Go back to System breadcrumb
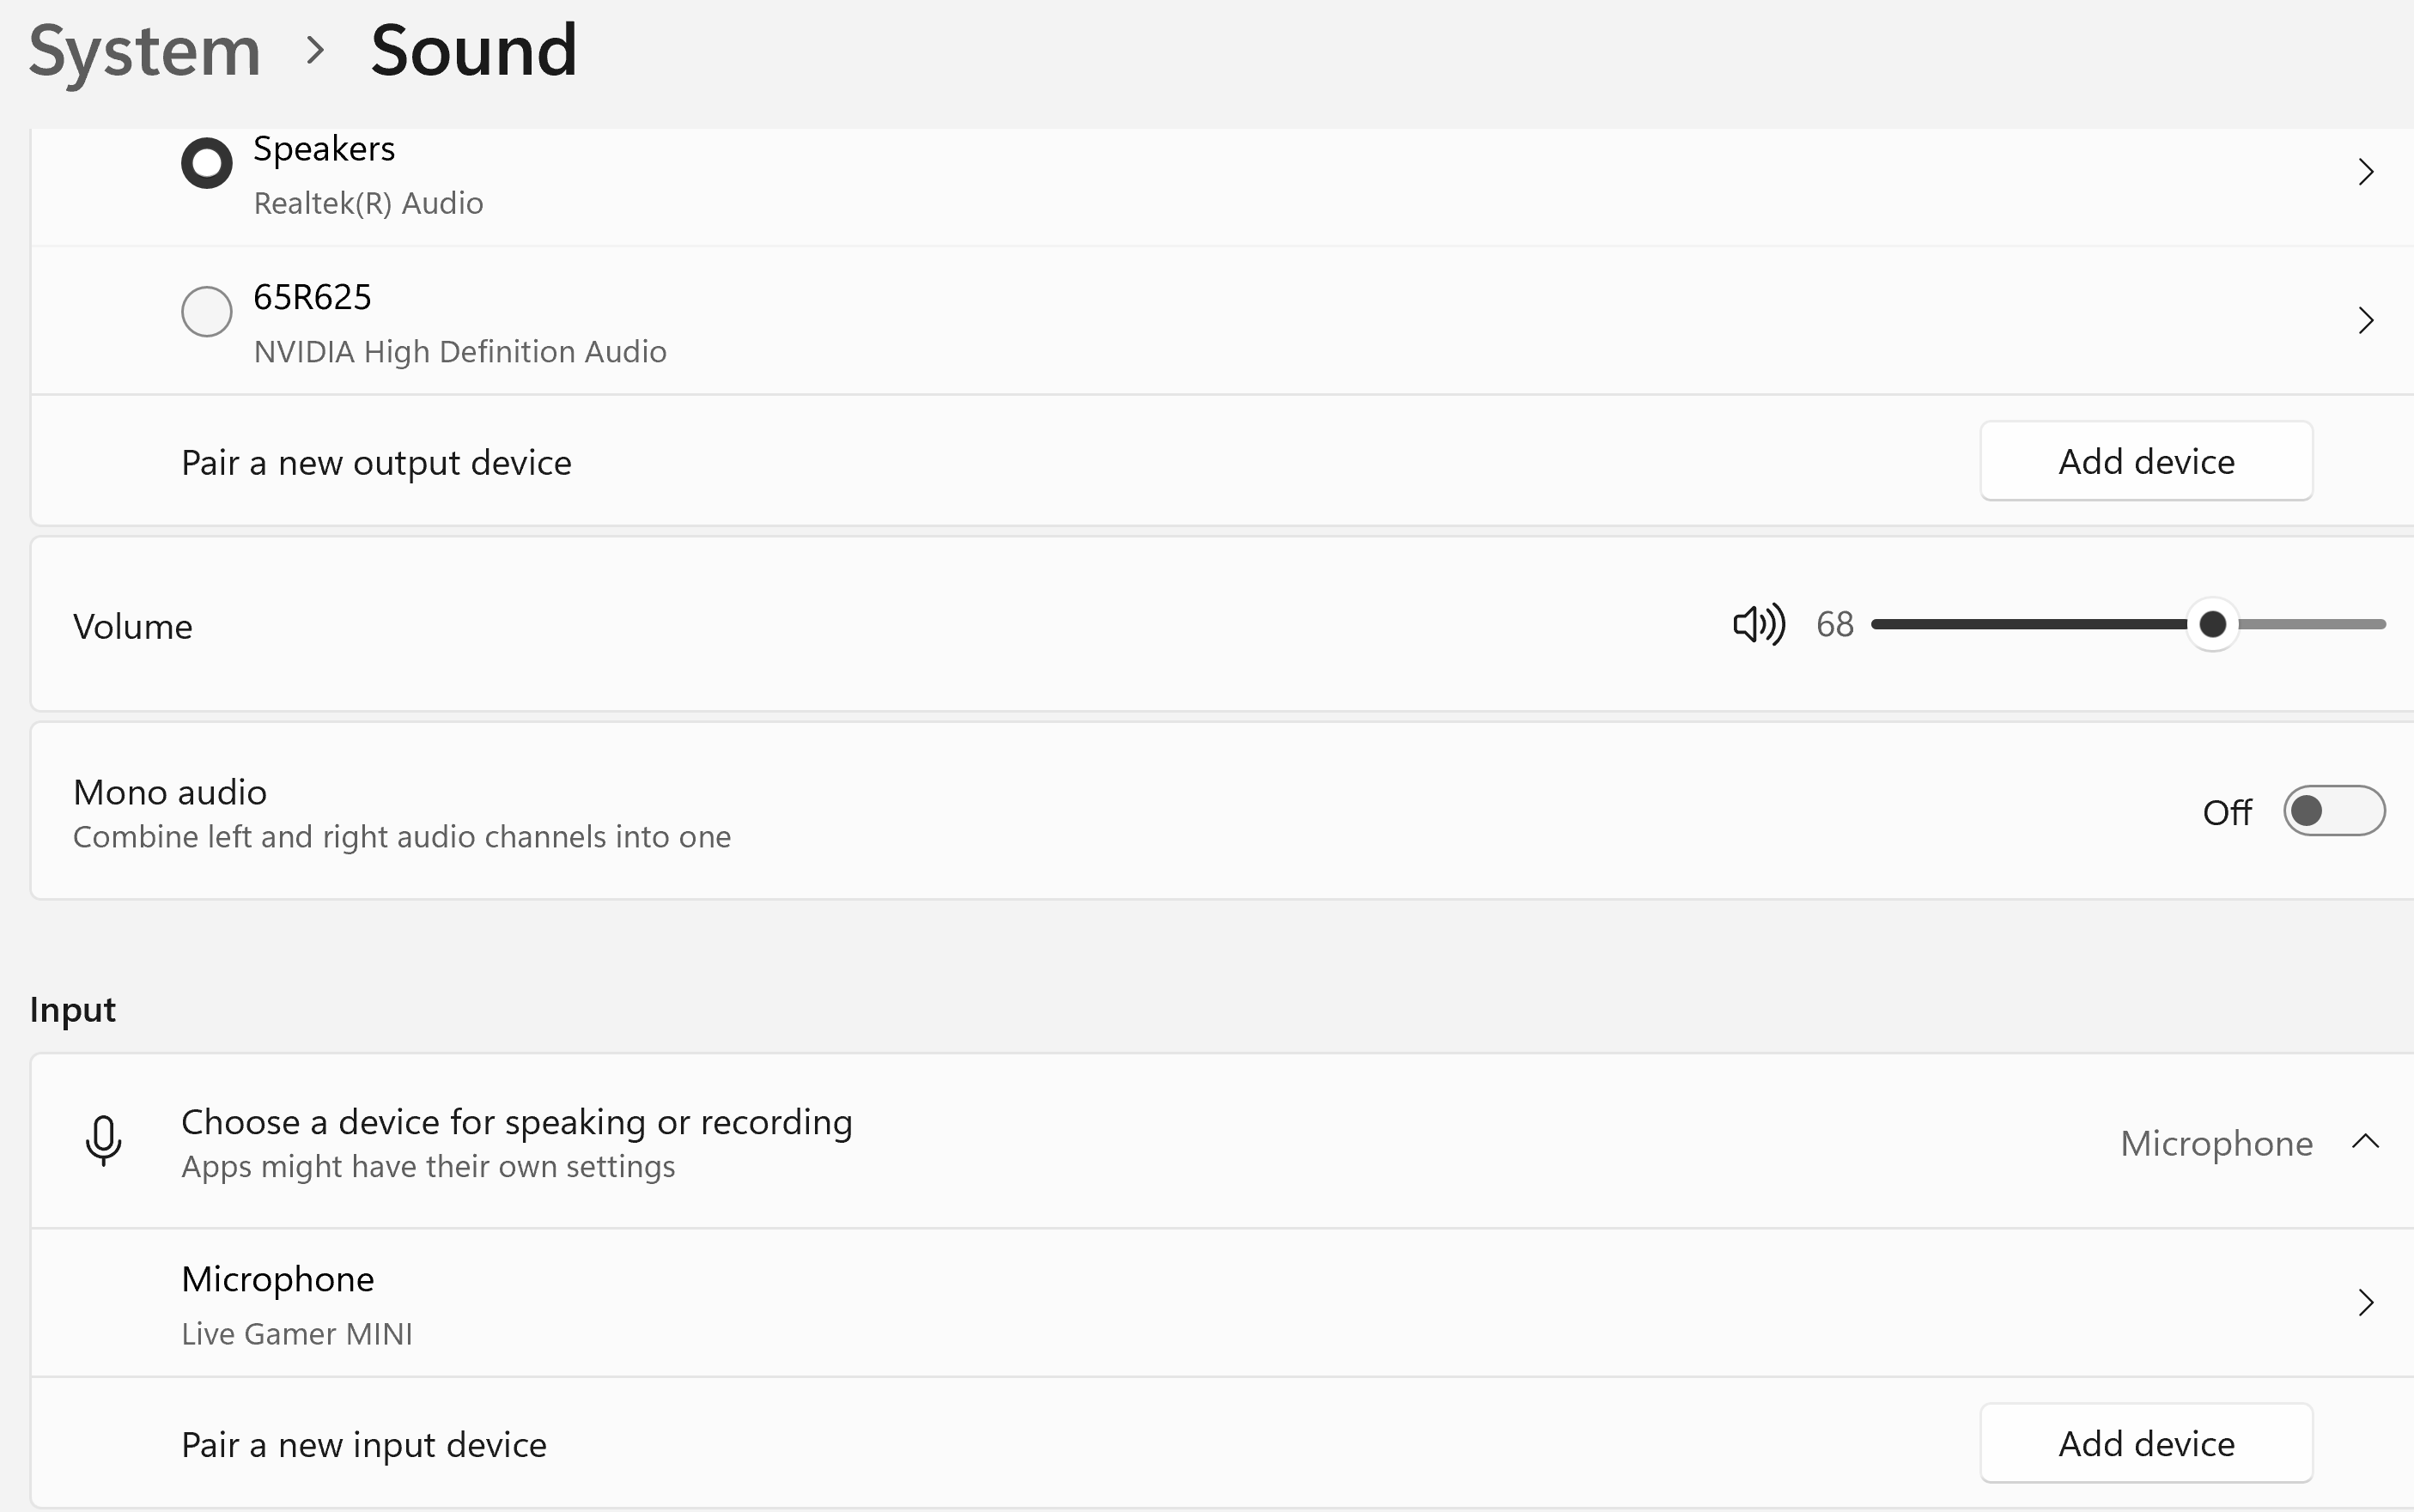The height and width of the screenshot is (1512, 2414). [x=145, y=50]
